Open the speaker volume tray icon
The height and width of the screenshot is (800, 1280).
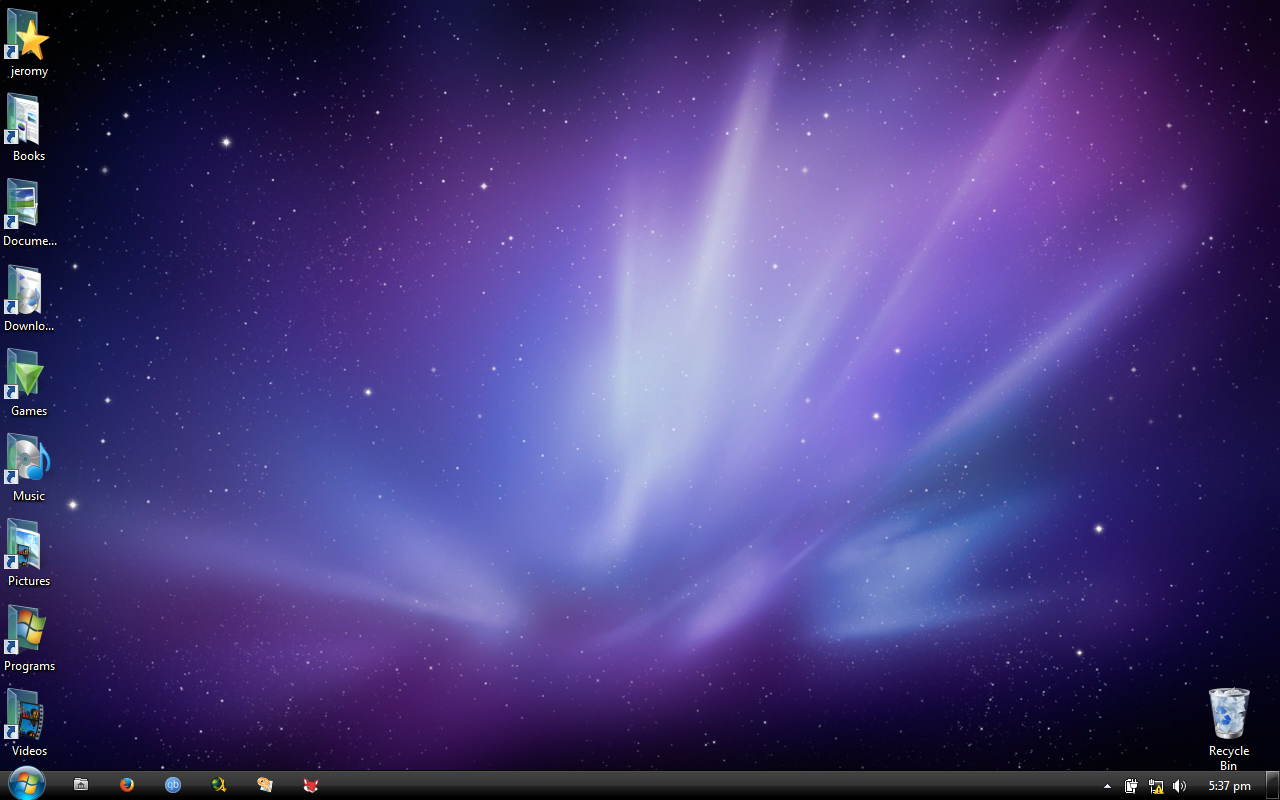click(1180, 786)
